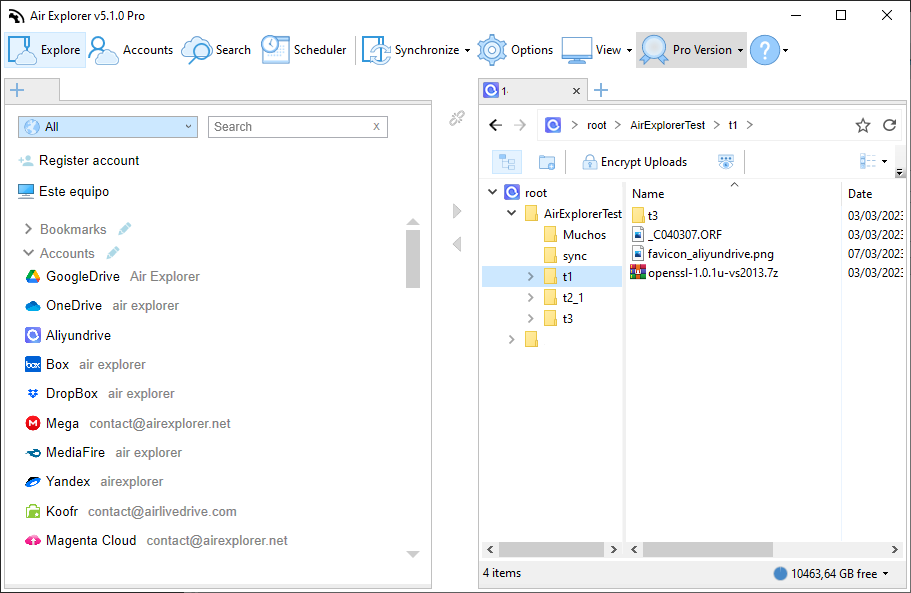Clear the account search box
Viewport: 911px width, 593px height.
click(x=376, y=127)
